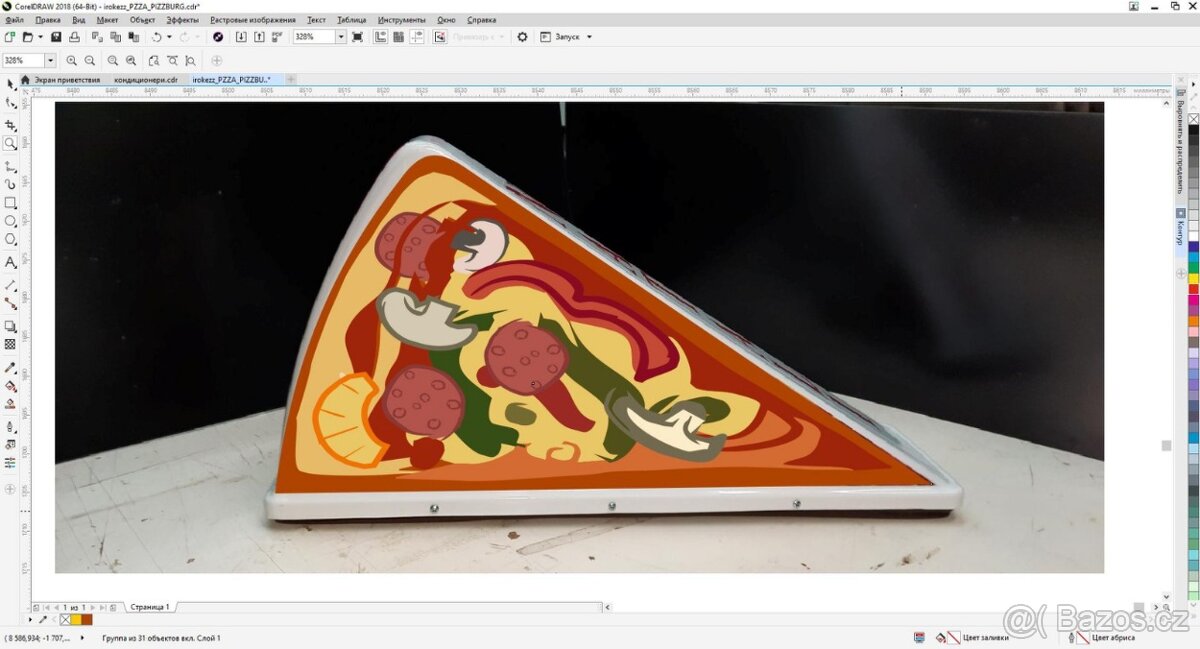Pick the red swatch in right color palette
This screenshot has width=1200, height=649.
[x=1194, y=289]
